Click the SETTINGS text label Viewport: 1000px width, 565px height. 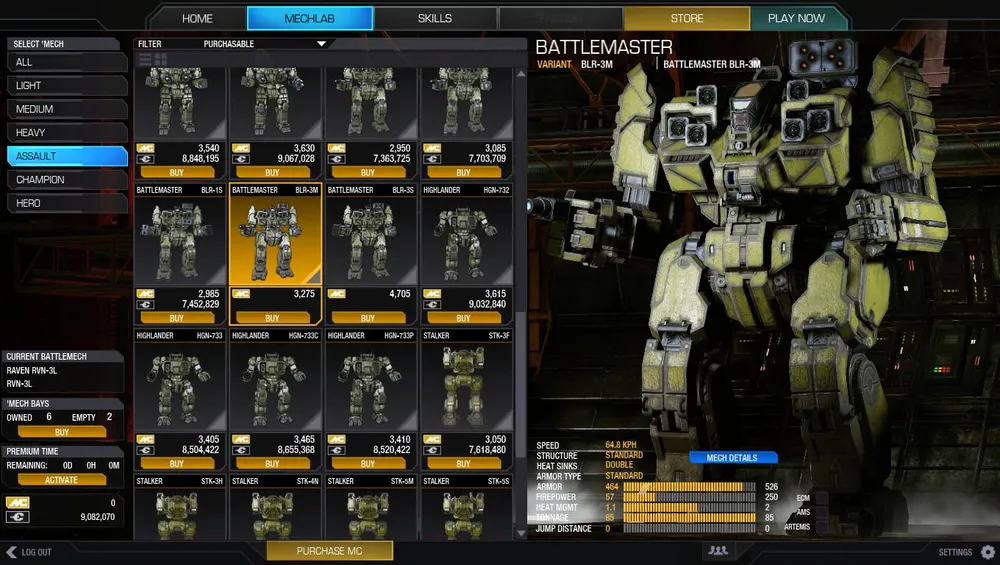pyautogui.click(x=955, y=552)
